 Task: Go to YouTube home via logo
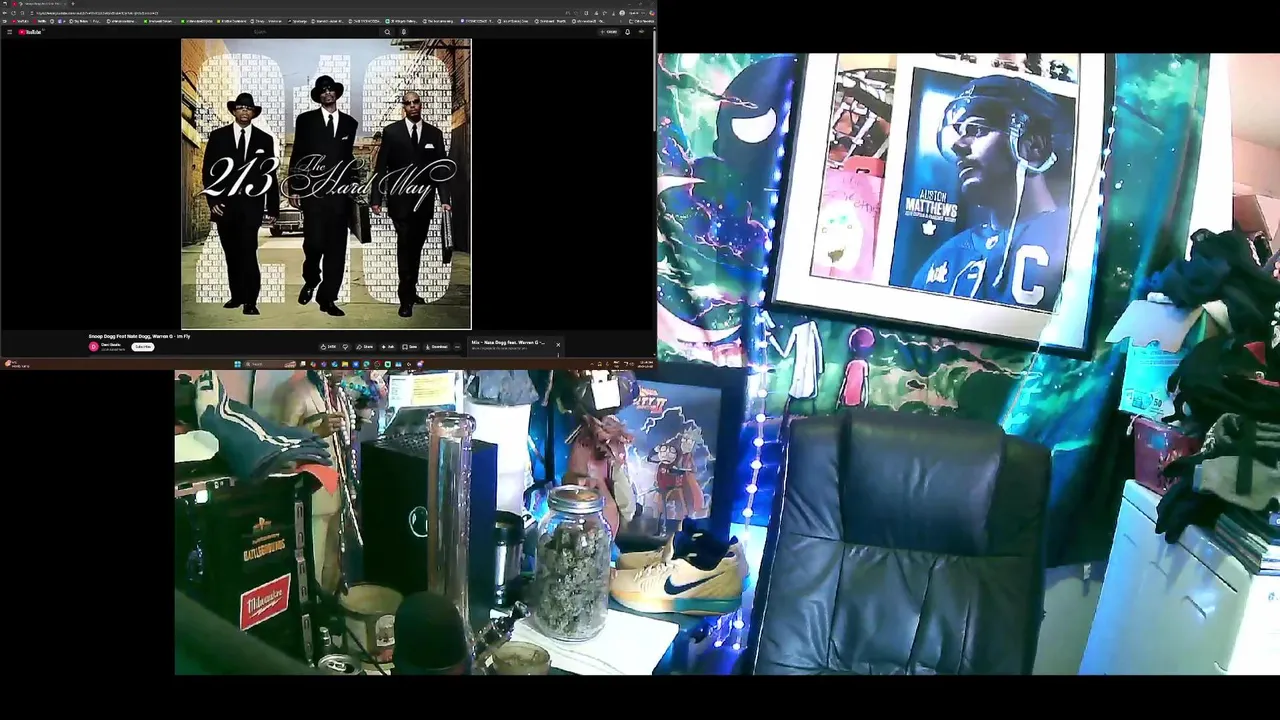click(x=31, y=32)
